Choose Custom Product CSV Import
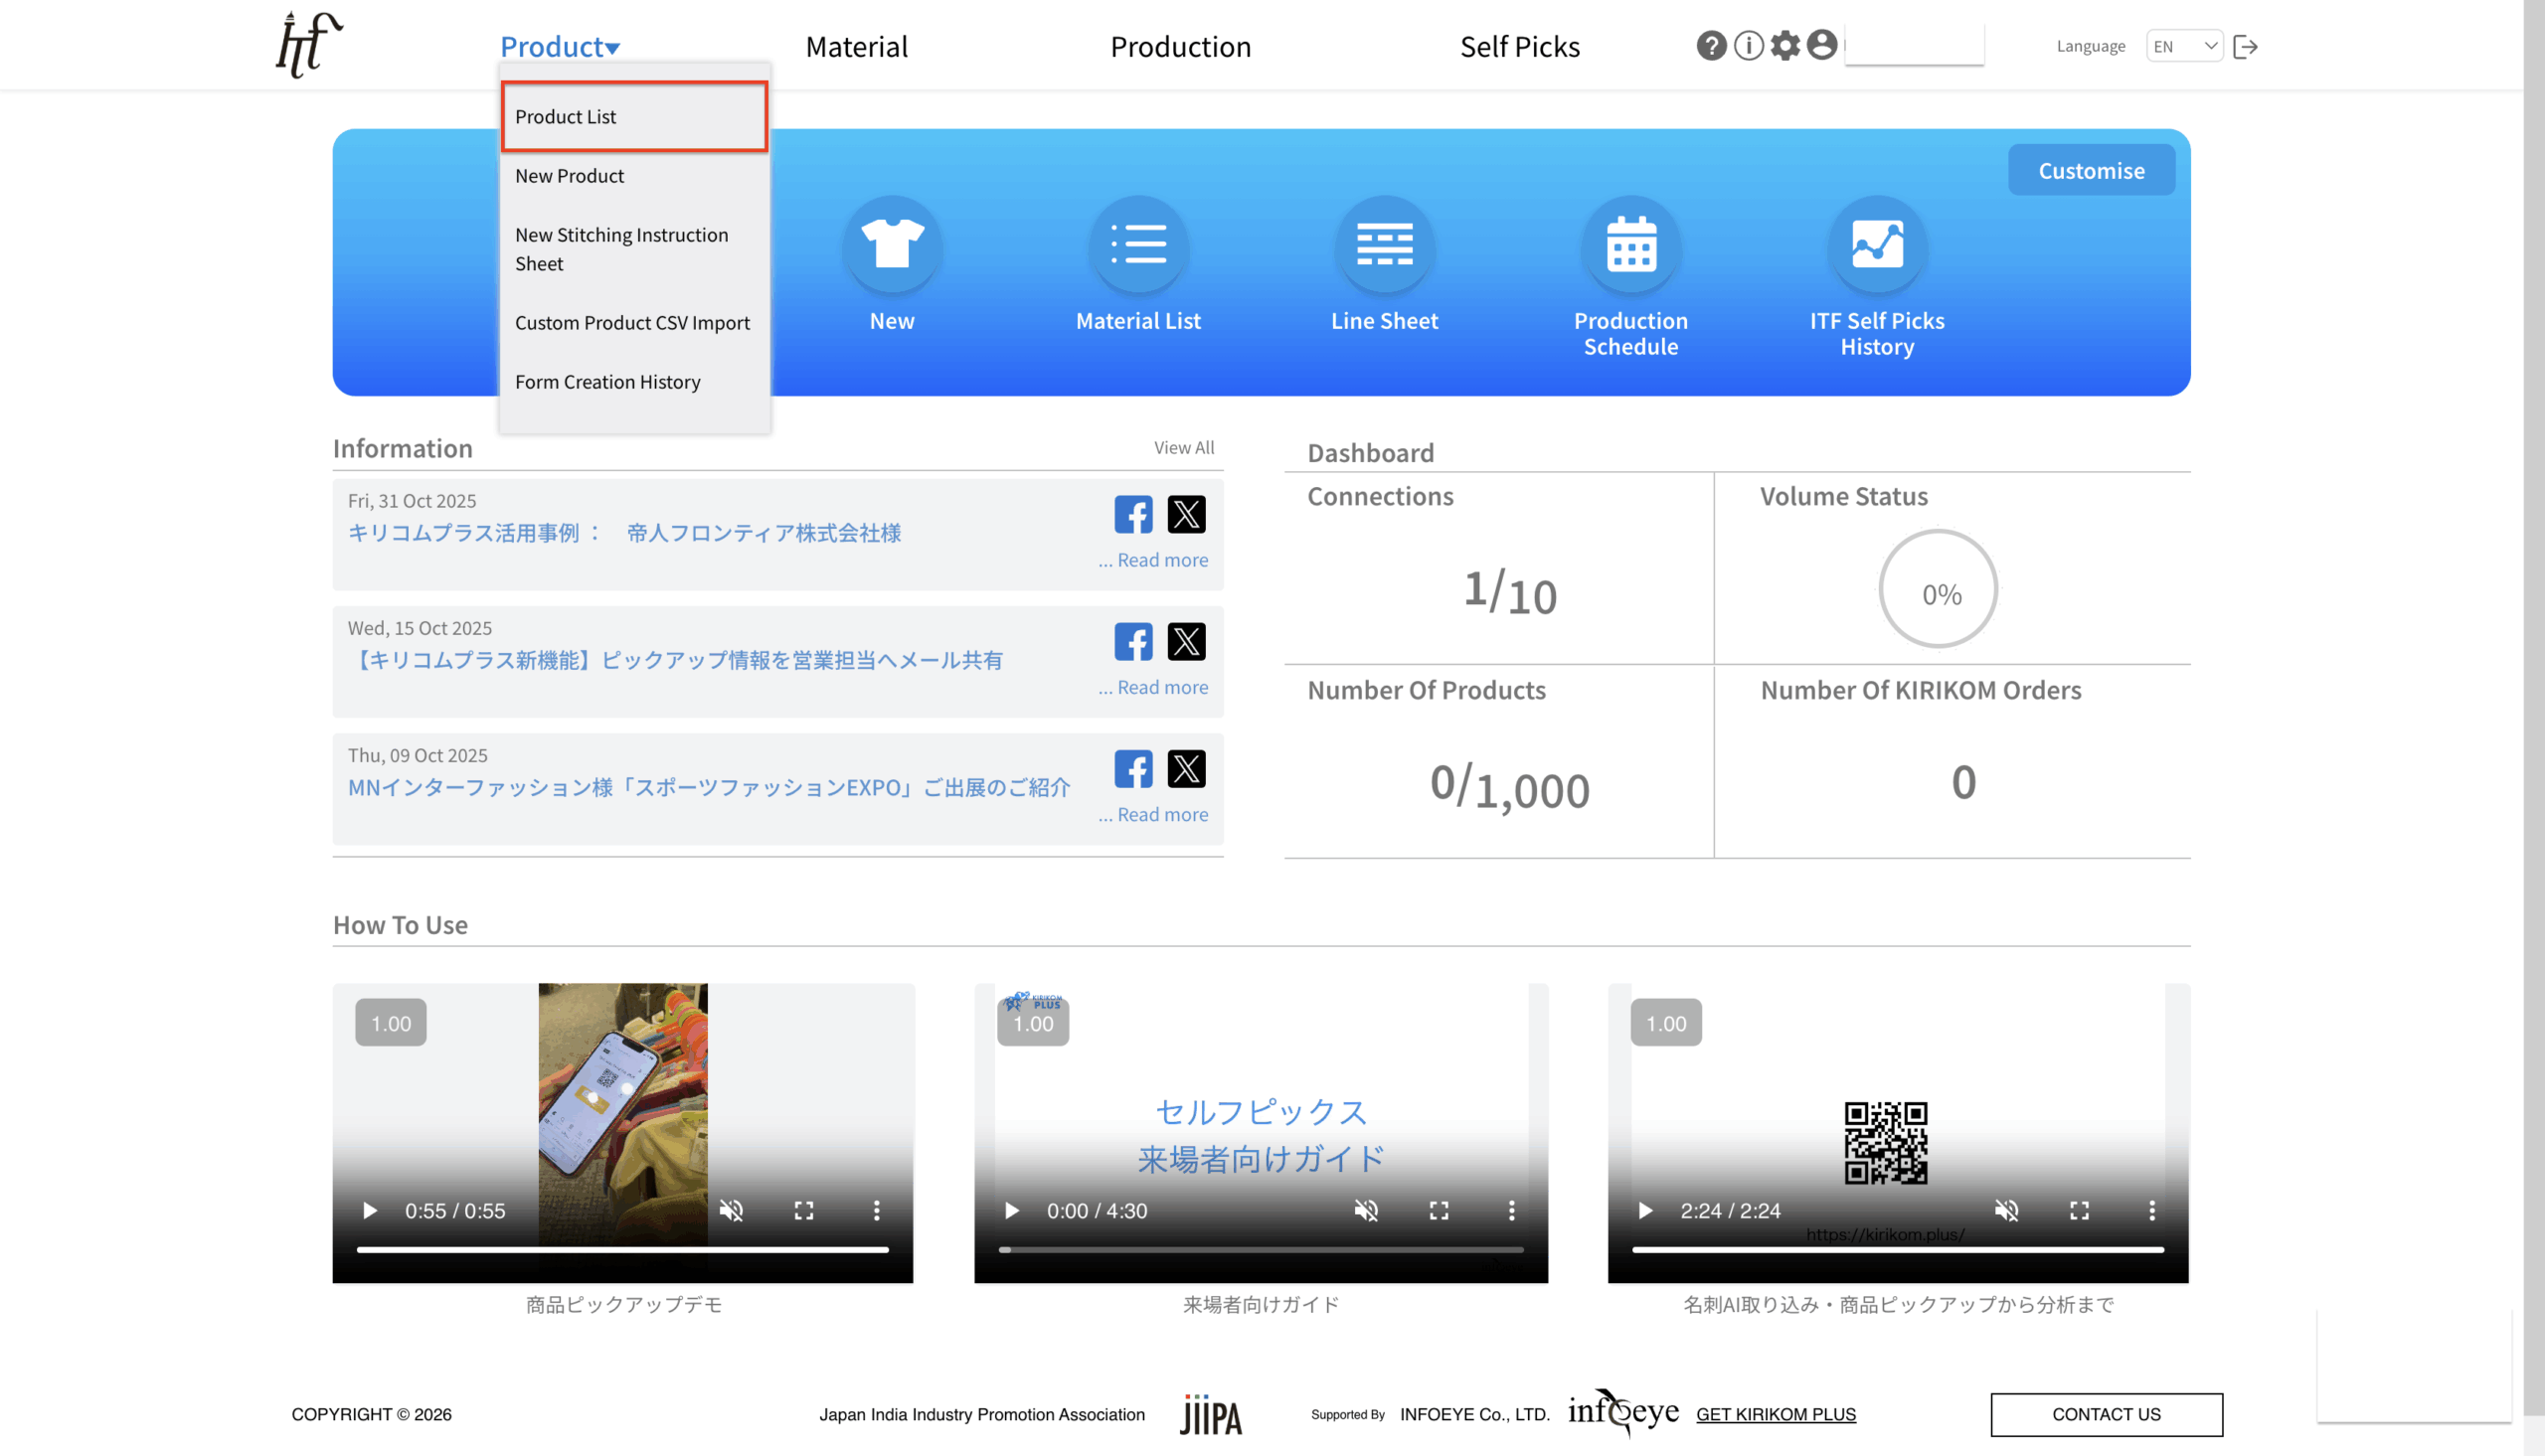 click(x=632, y=323)
